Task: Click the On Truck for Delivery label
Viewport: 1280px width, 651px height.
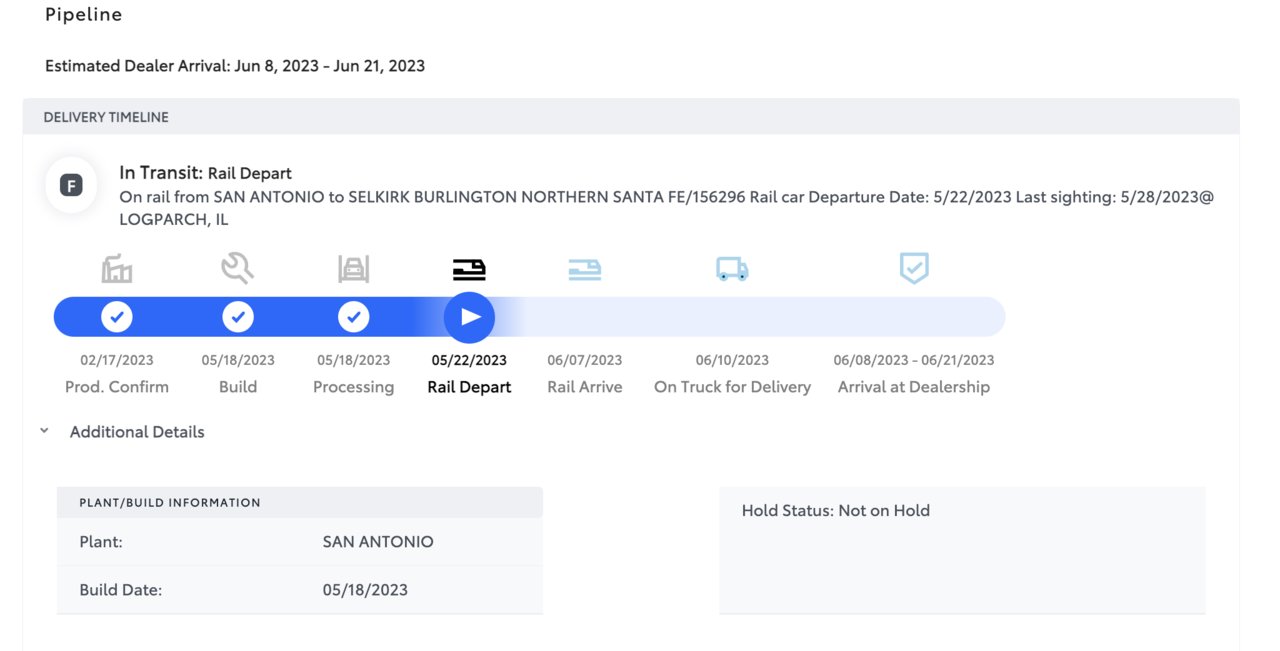Action: 732,387
